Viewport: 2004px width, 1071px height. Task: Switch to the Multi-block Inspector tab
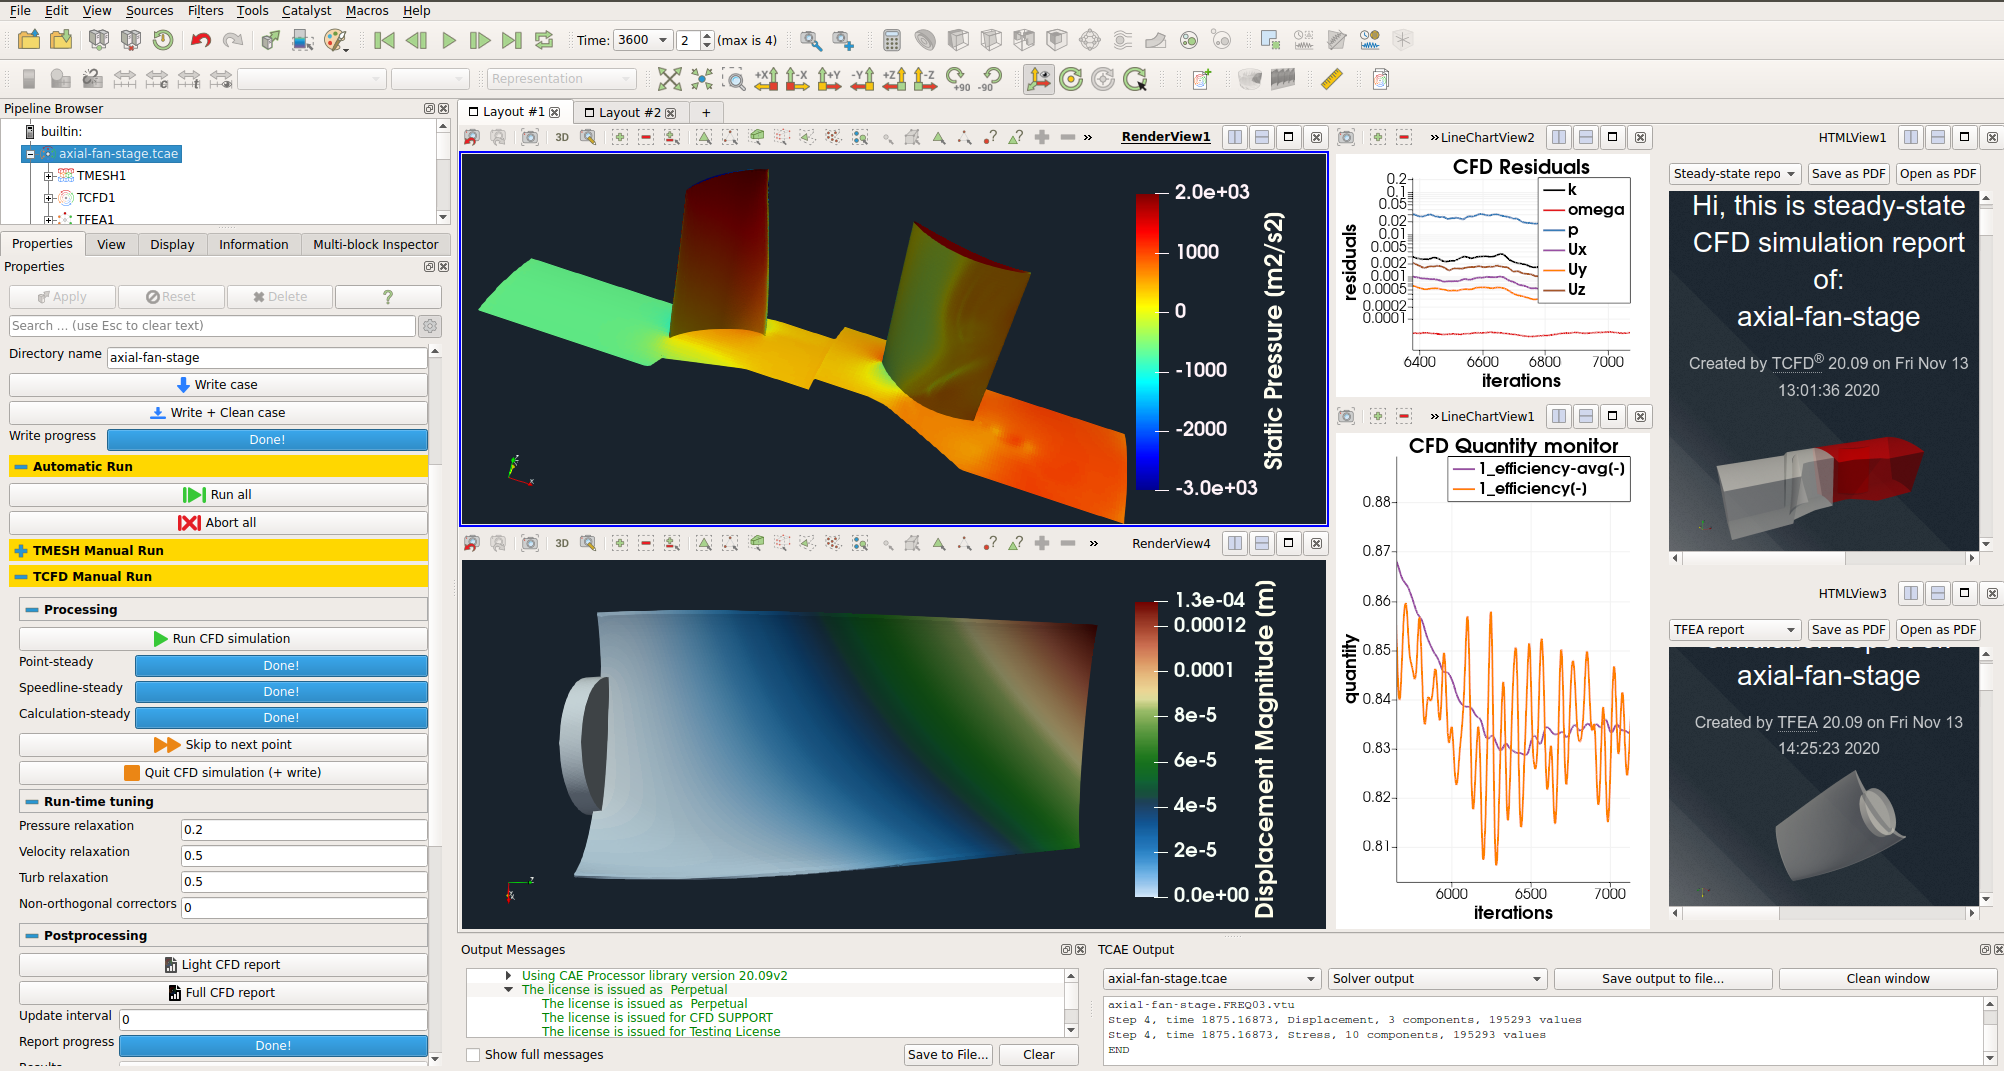[x=375, y=244]
